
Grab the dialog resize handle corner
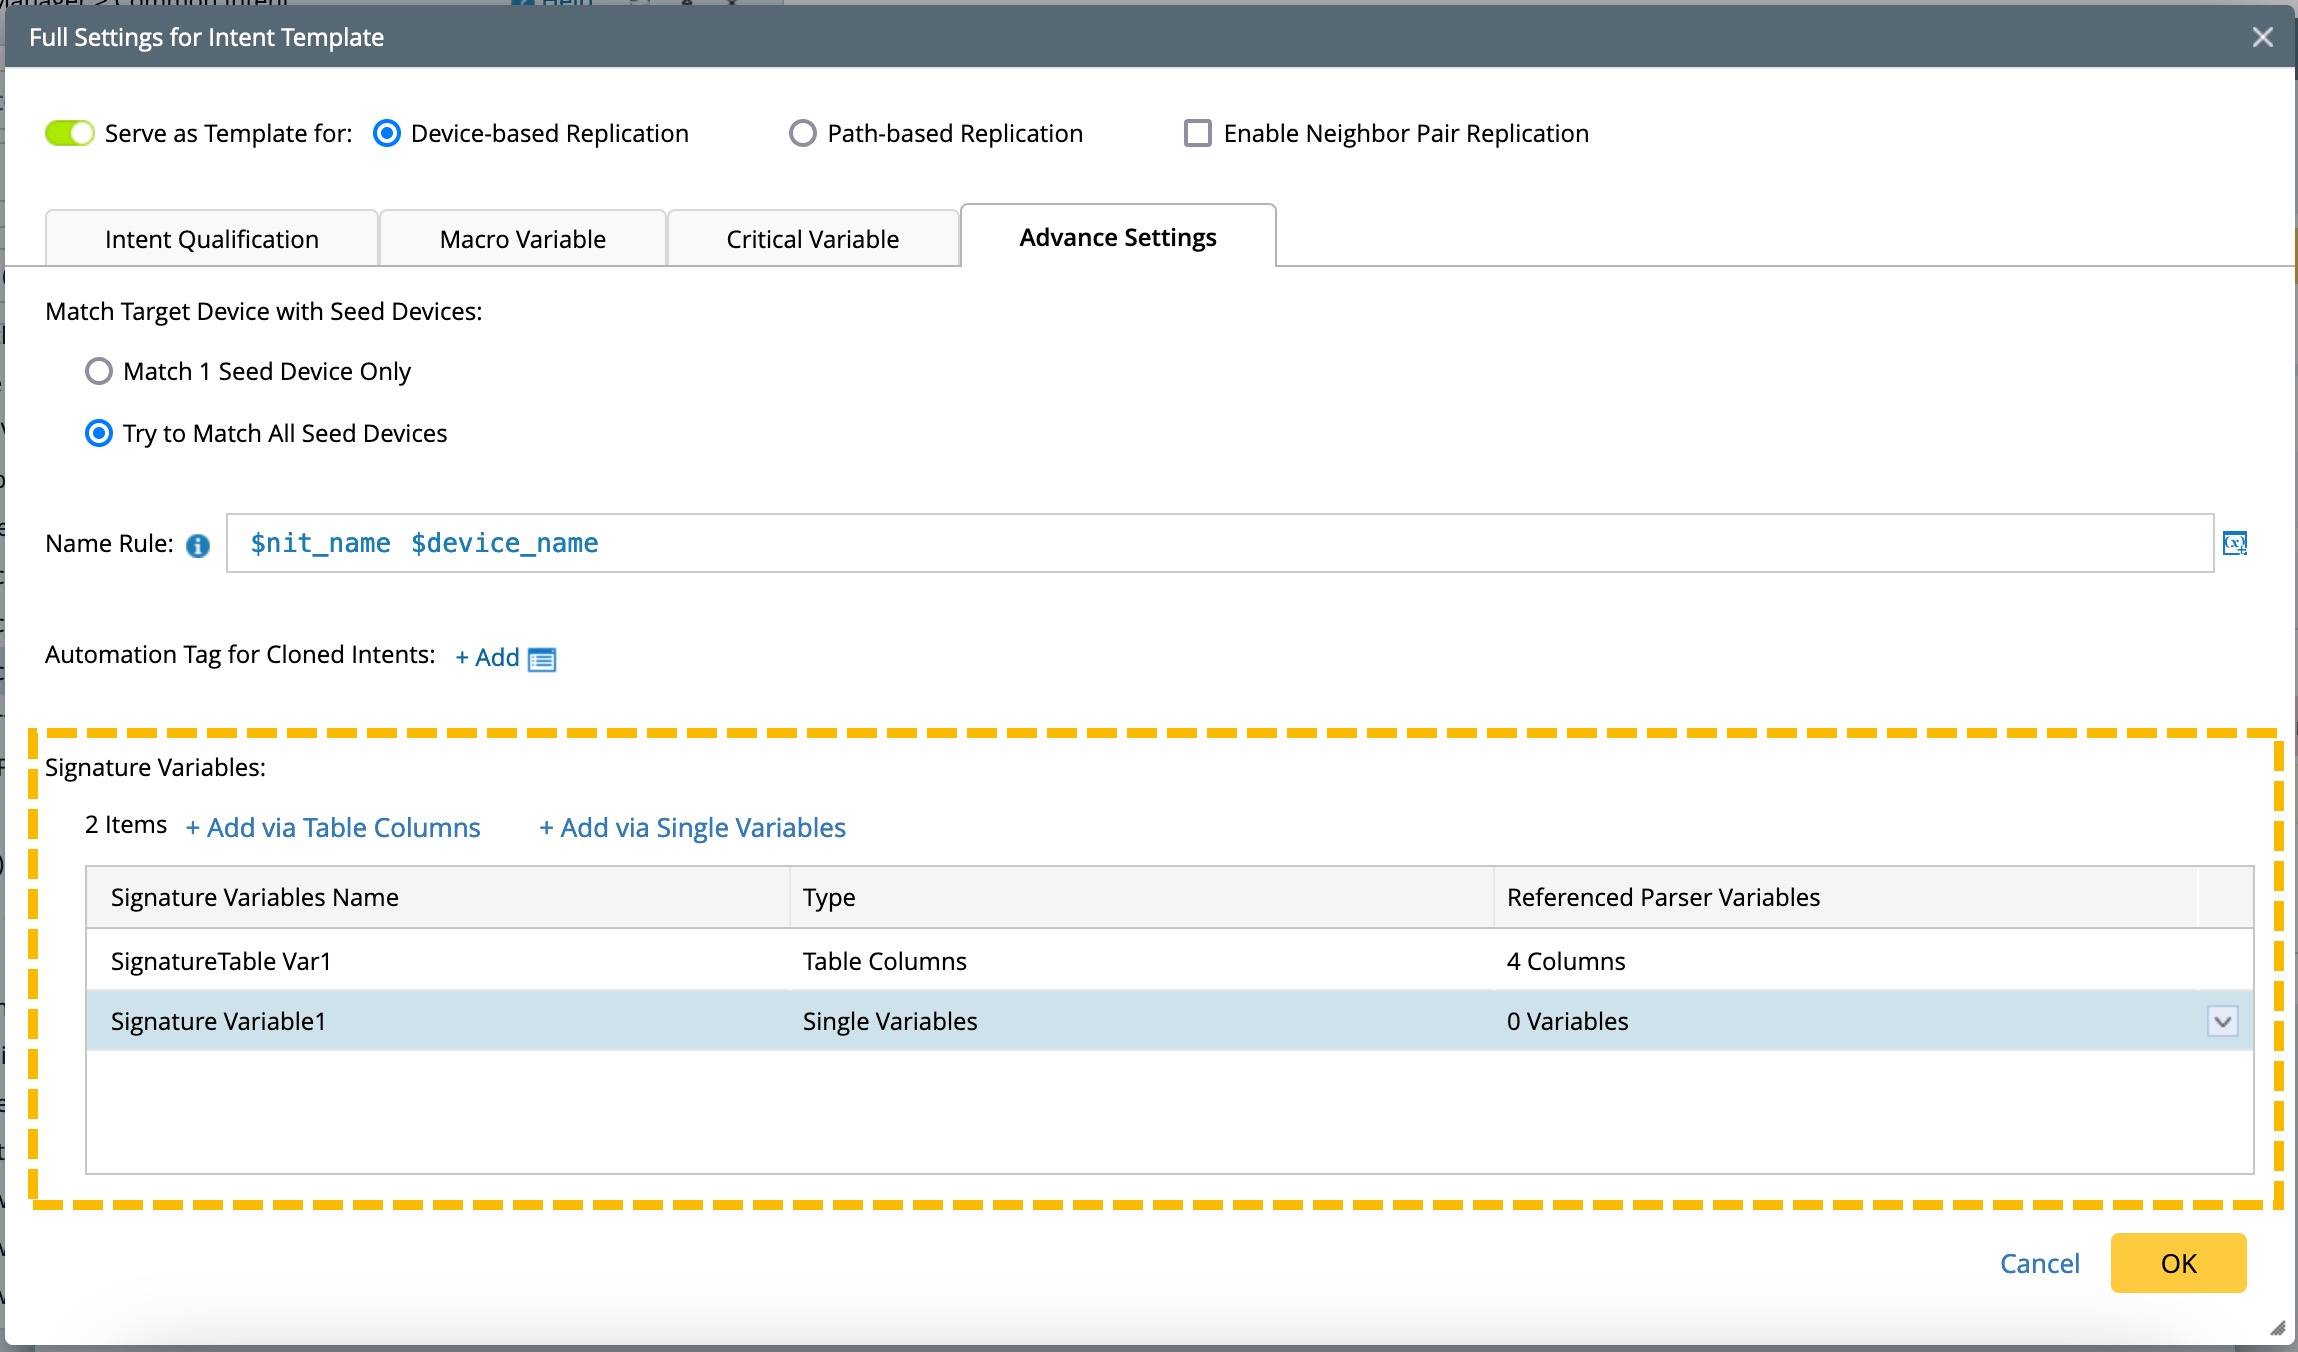tap(2277, 1329)
